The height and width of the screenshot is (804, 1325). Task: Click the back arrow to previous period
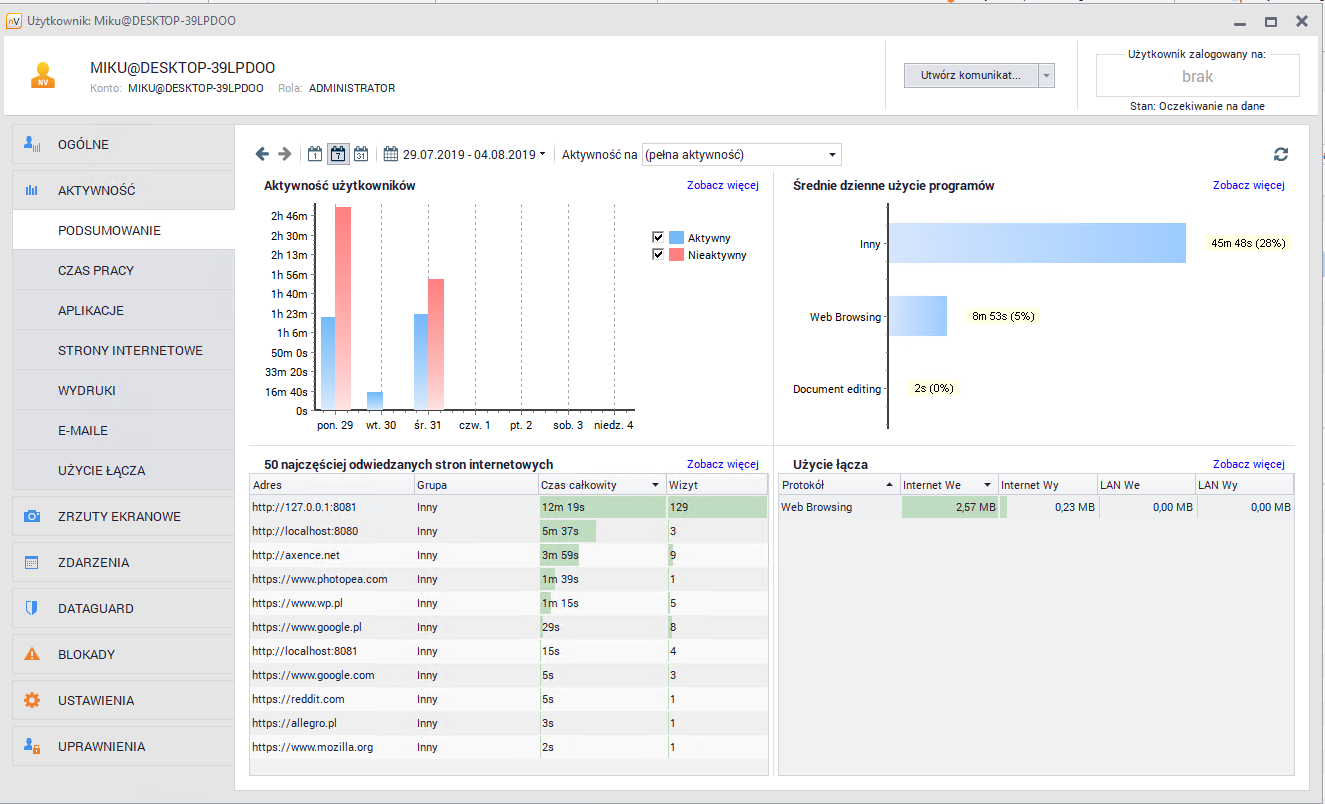pyautogui.click(x=262, y=153)
